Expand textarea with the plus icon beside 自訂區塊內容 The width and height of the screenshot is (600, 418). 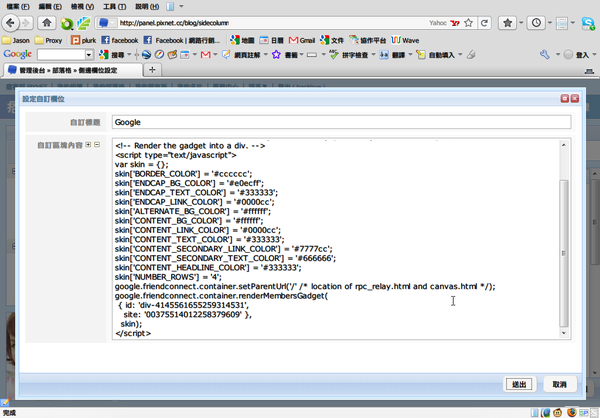(x=88, y=145)
